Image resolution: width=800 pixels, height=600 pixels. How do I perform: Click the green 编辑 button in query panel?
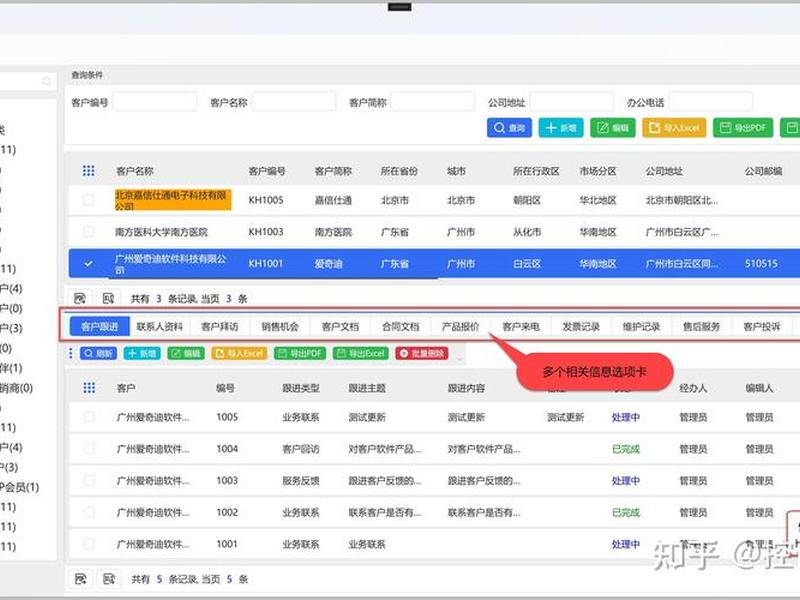tap(613, 128)
